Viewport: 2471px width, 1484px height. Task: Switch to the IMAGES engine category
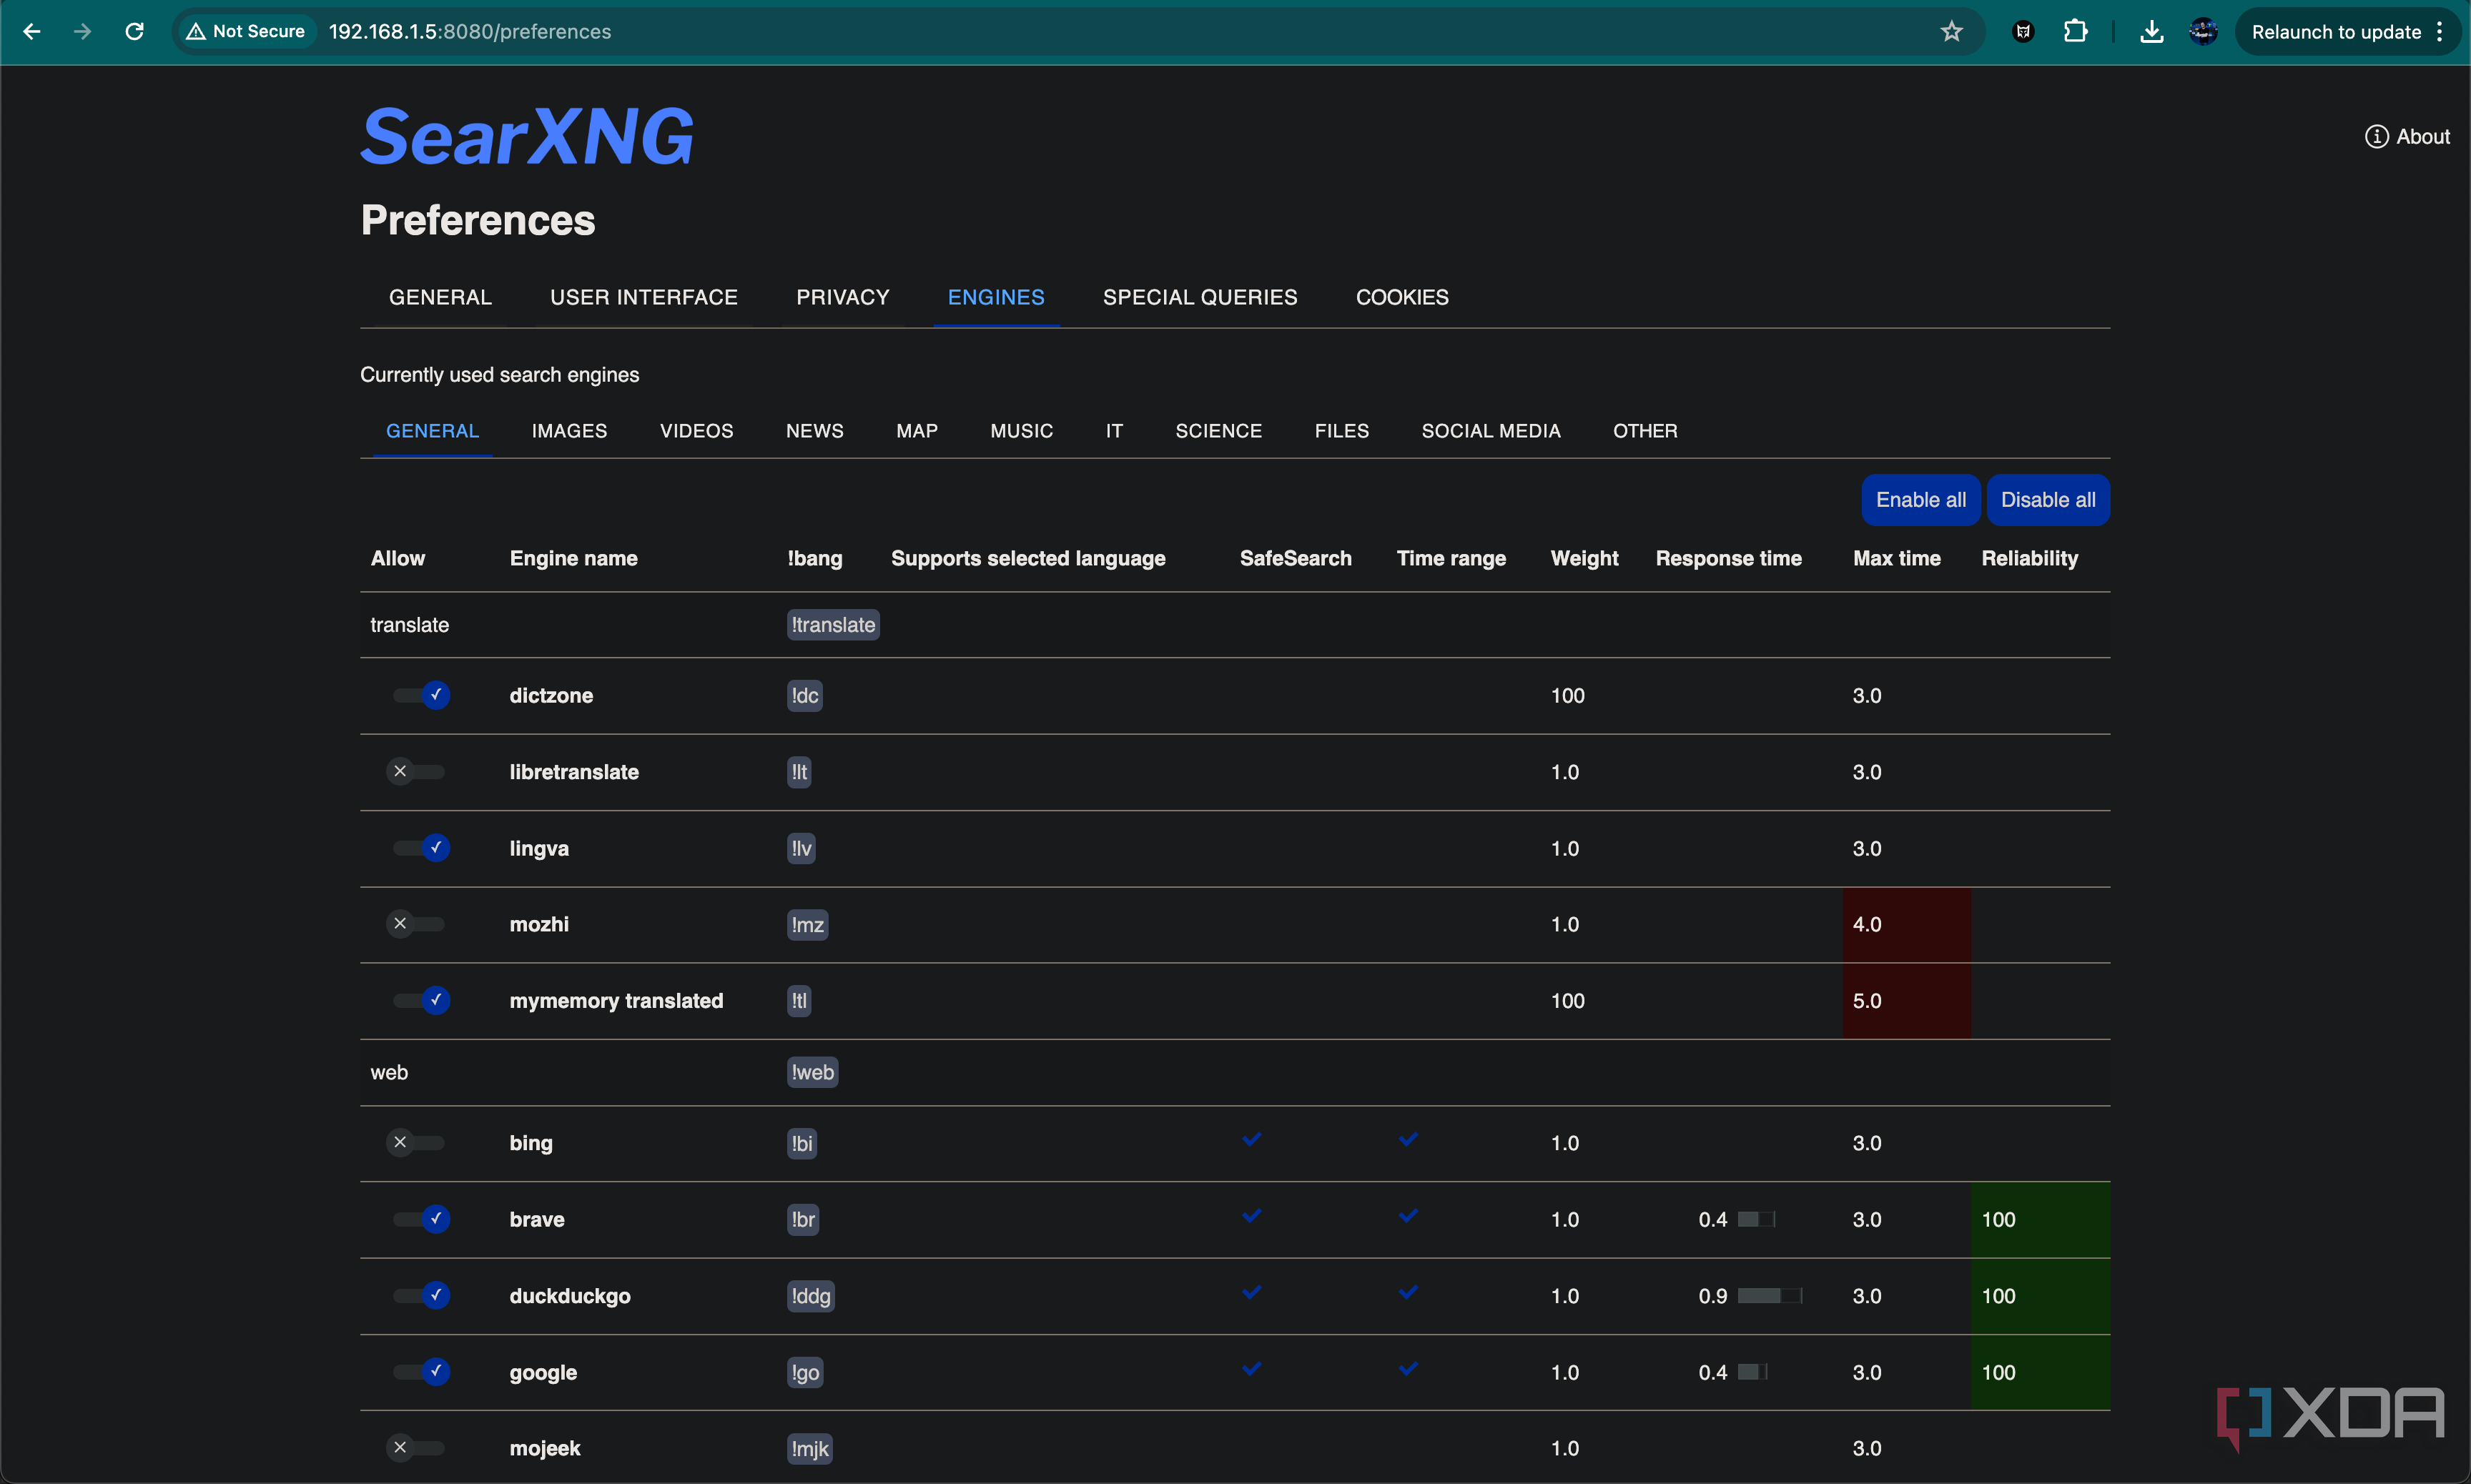(x=569, y=431)
